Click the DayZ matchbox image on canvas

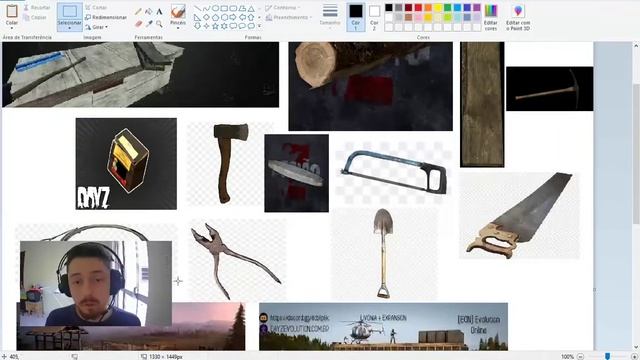(126, 164)
